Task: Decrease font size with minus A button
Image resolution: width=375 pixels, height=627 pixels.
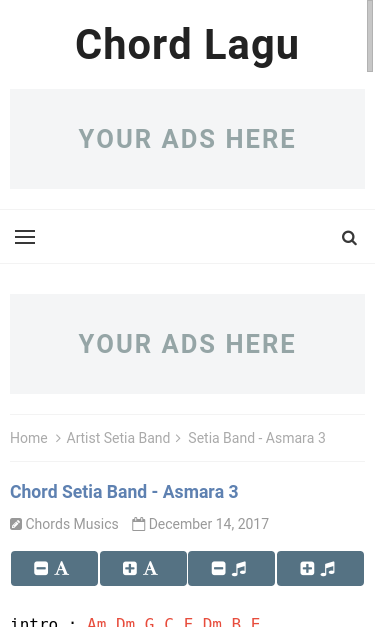Action: [x=54, y=568]
